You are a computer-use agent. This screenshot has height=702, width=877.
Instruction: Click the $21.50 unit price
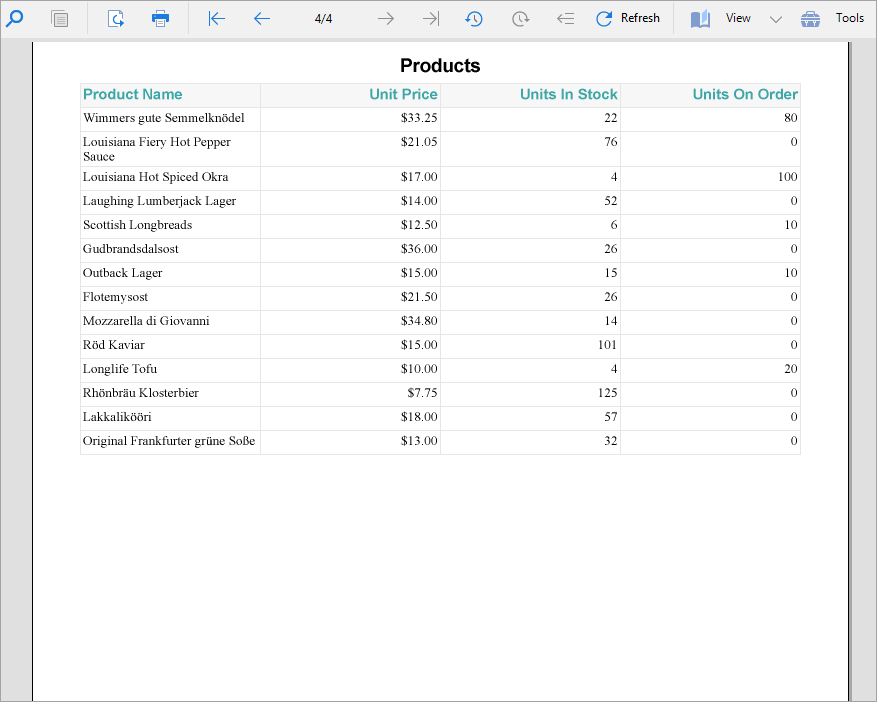[x=419, y=297]
